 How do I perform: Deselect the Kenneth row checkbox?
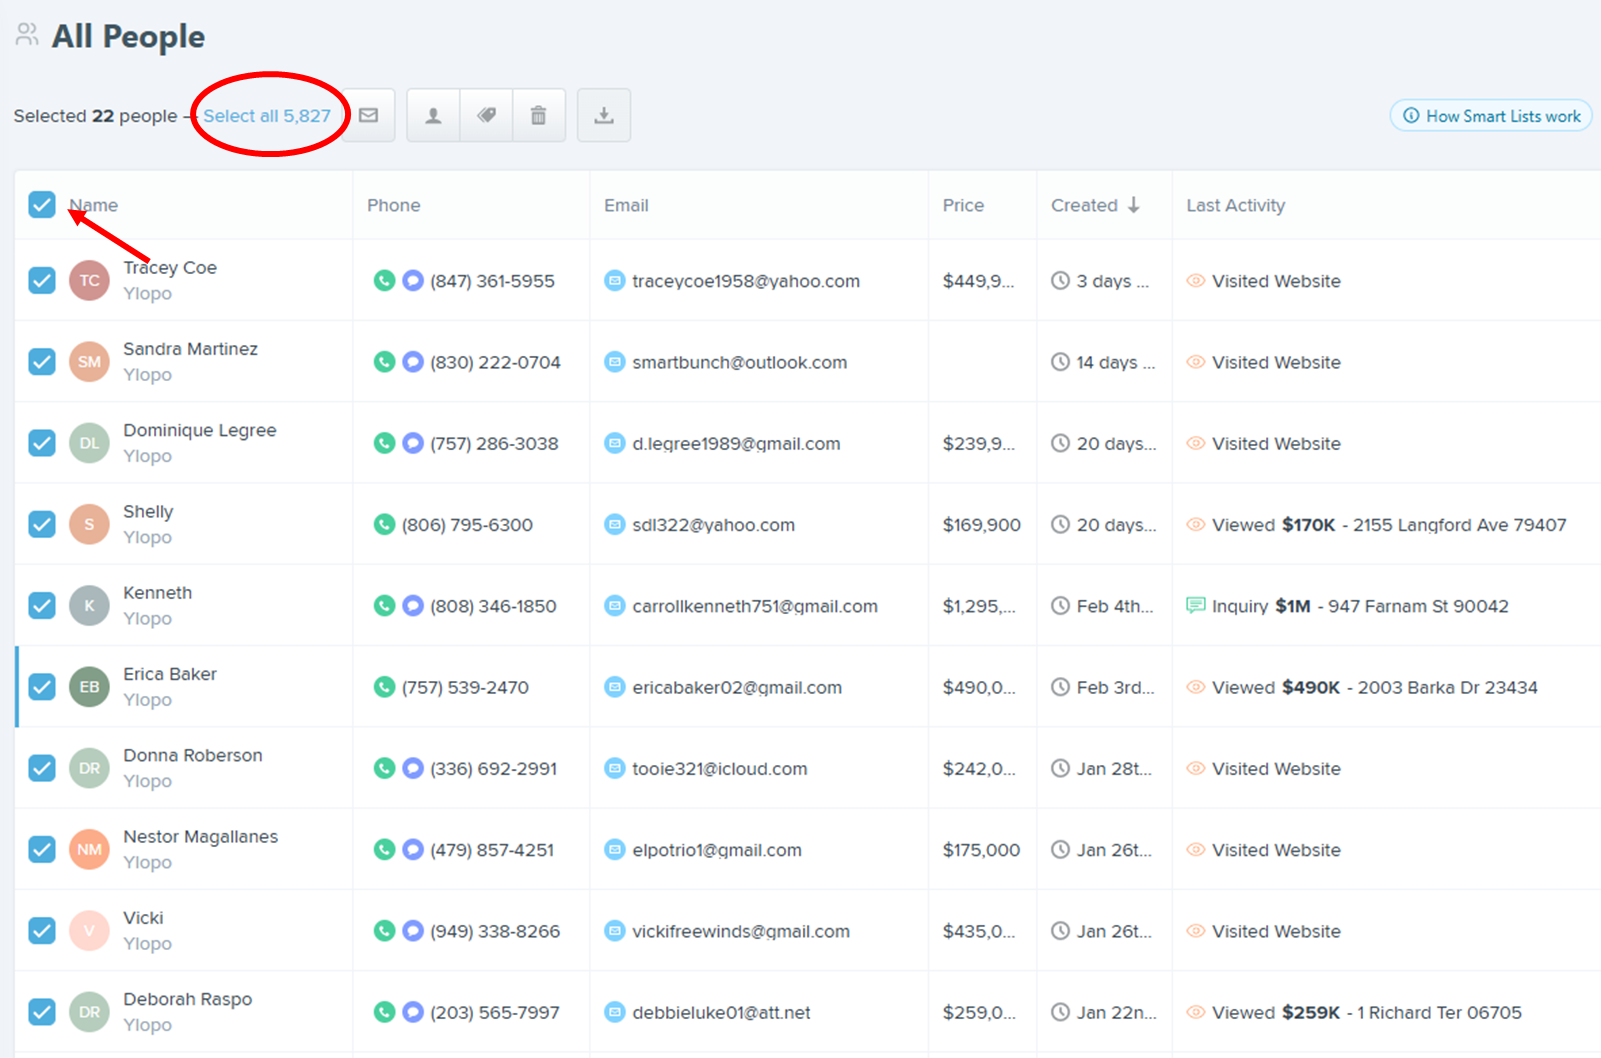coord(42,606)
